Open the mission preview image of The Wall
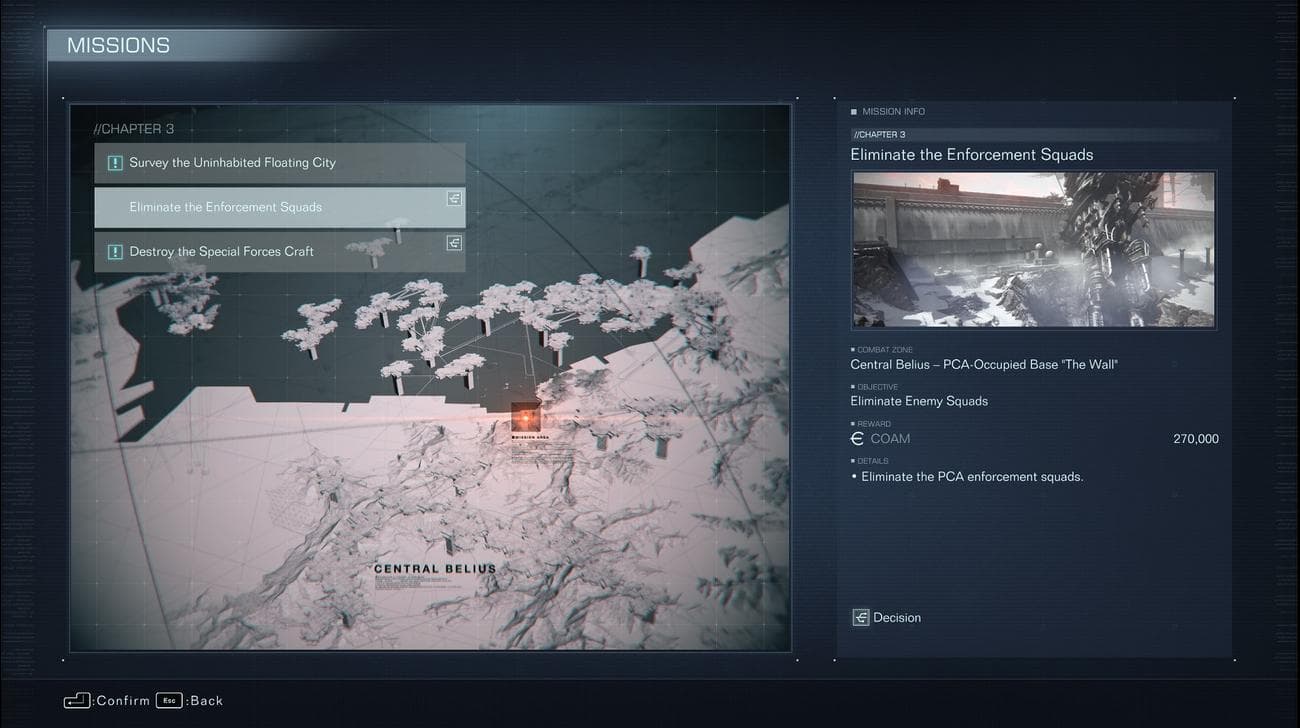The image size is (1300, 728). point(1033,250)
